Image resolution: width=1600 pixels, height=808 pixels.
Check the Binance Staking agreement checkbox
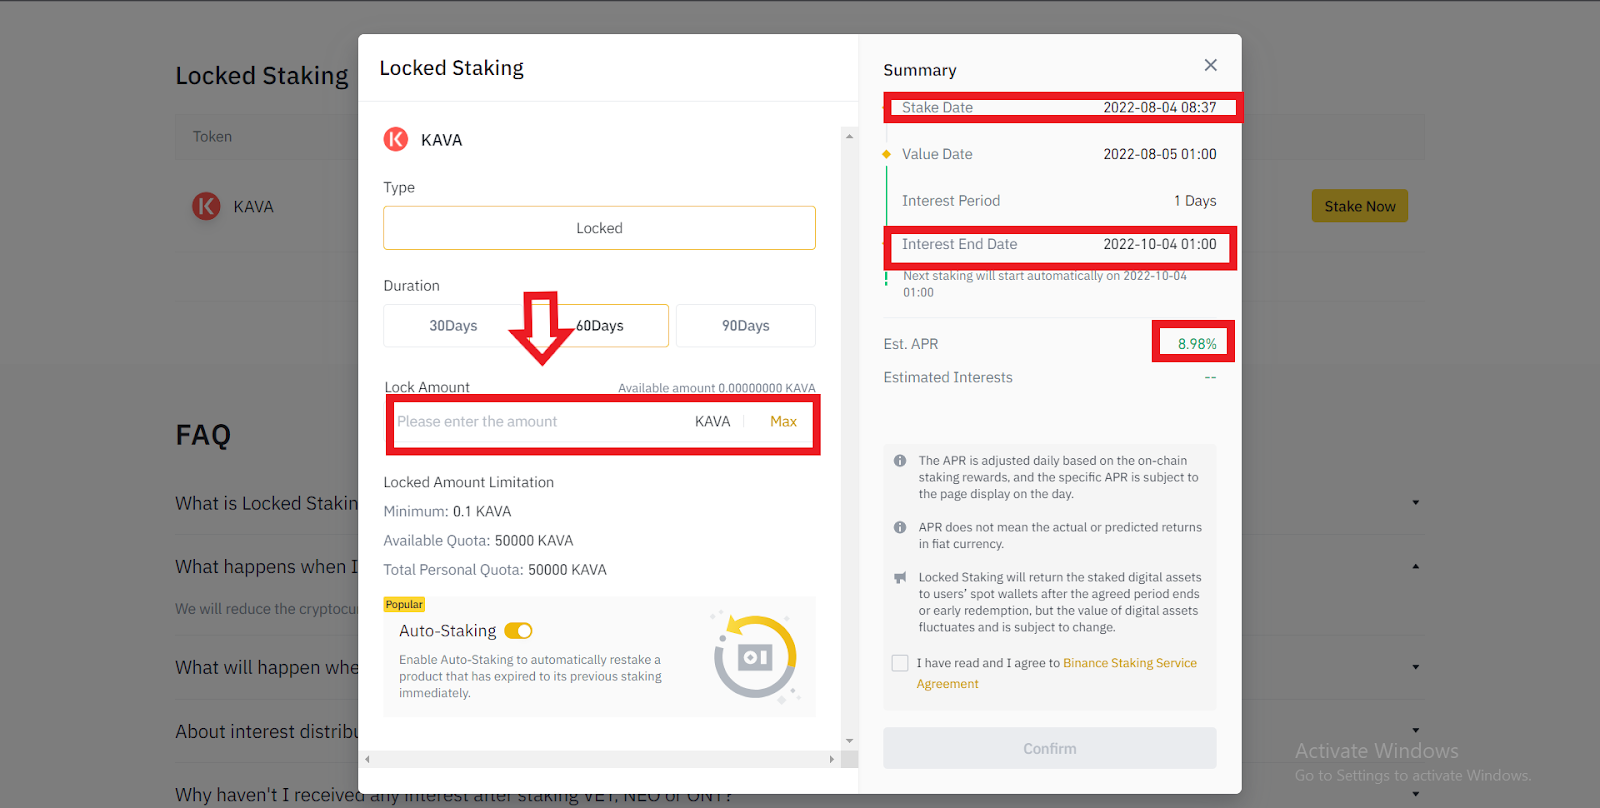900,663
